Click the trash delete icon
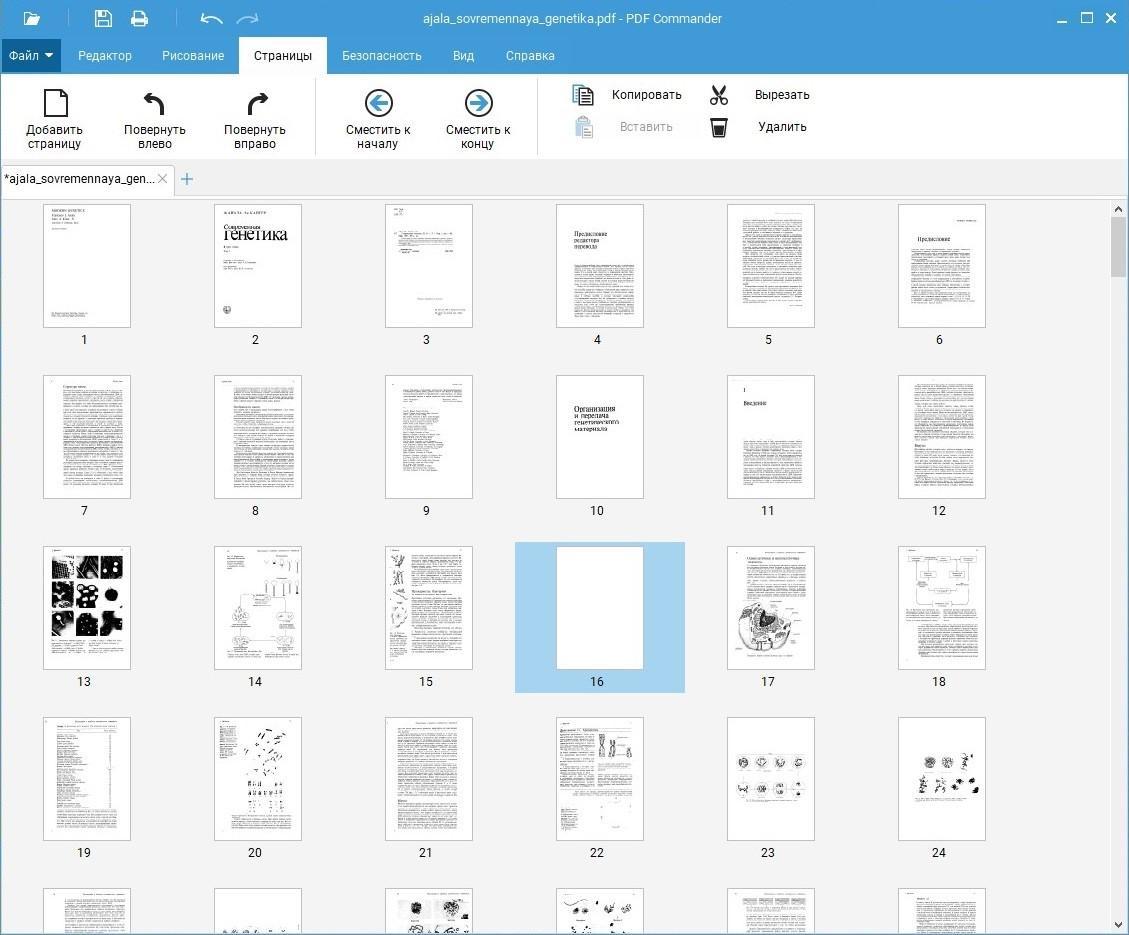 [x=719, y=128]
